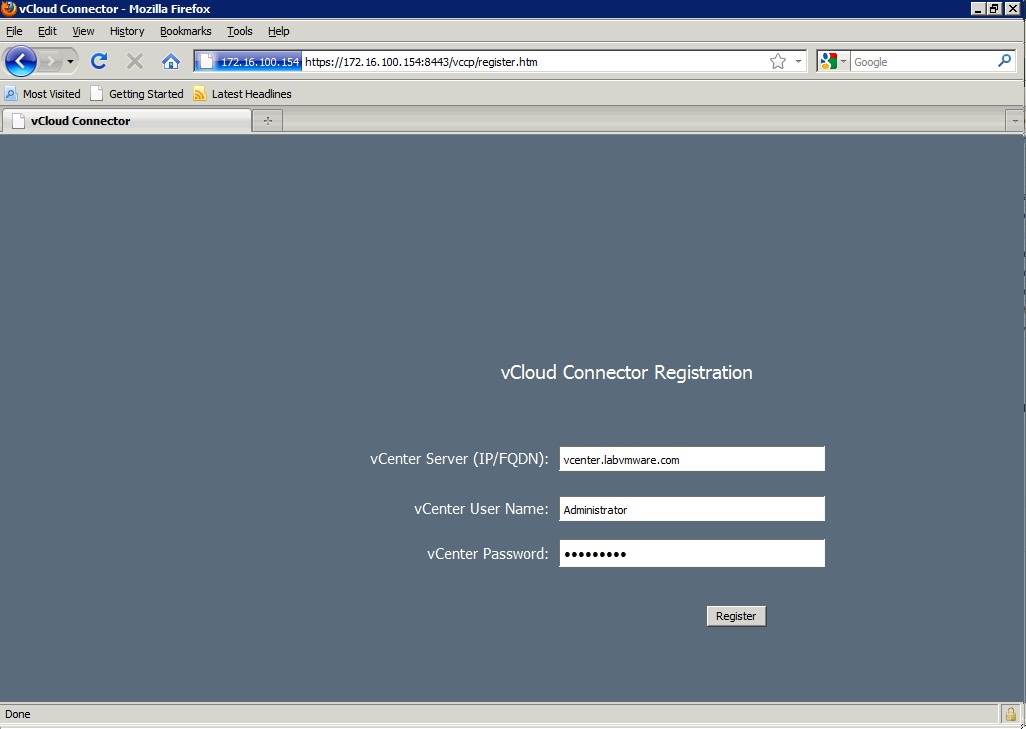Click the Done status bar text

pyautogui.click(x=18, y=714)
